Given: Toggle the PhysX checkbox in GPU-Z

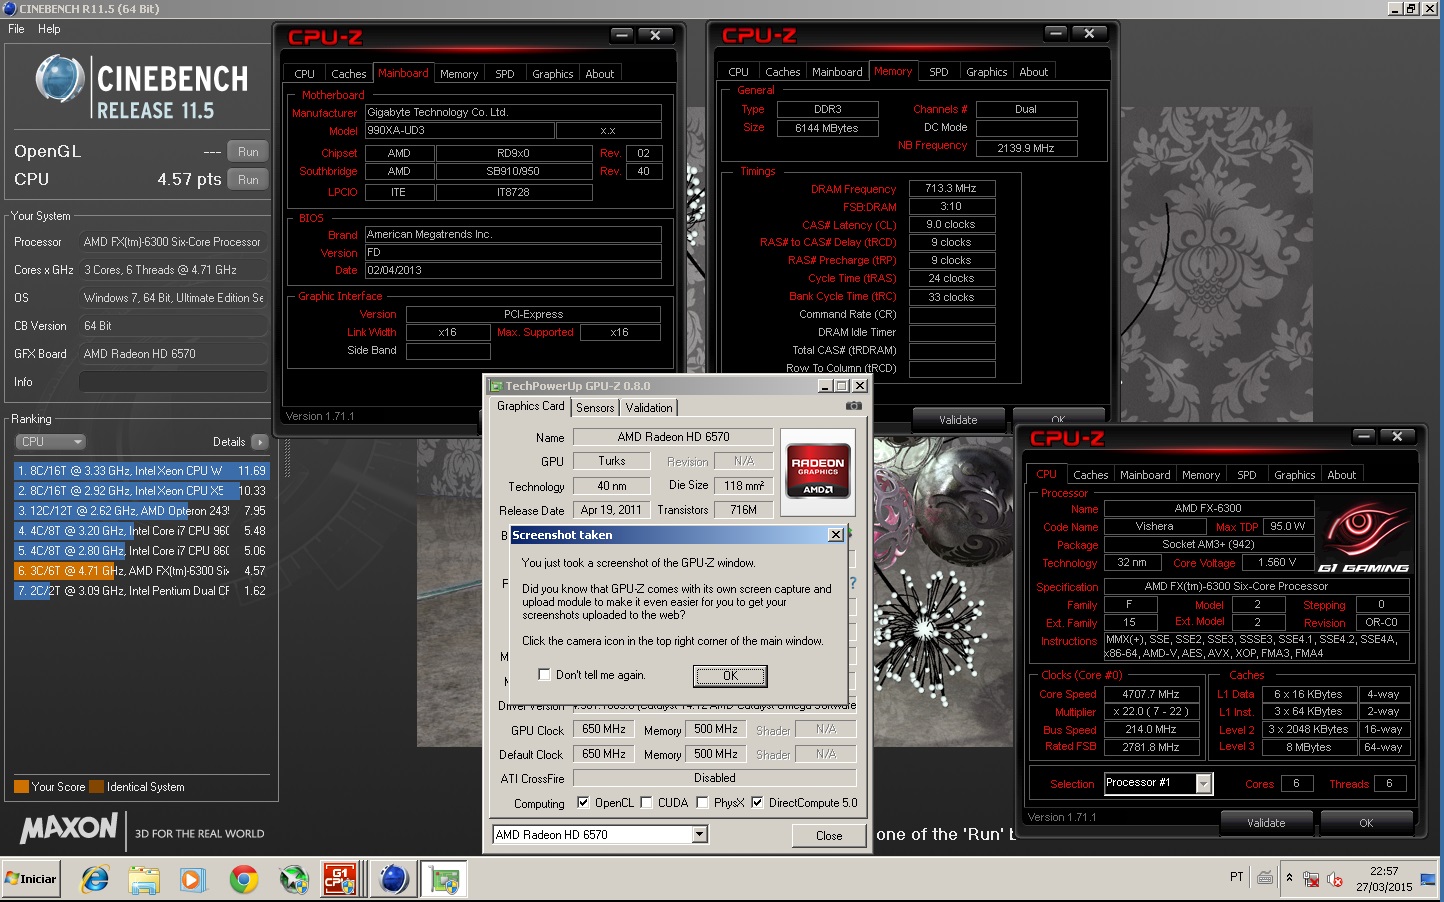Looking at the screenshot, I should [702, 803].
